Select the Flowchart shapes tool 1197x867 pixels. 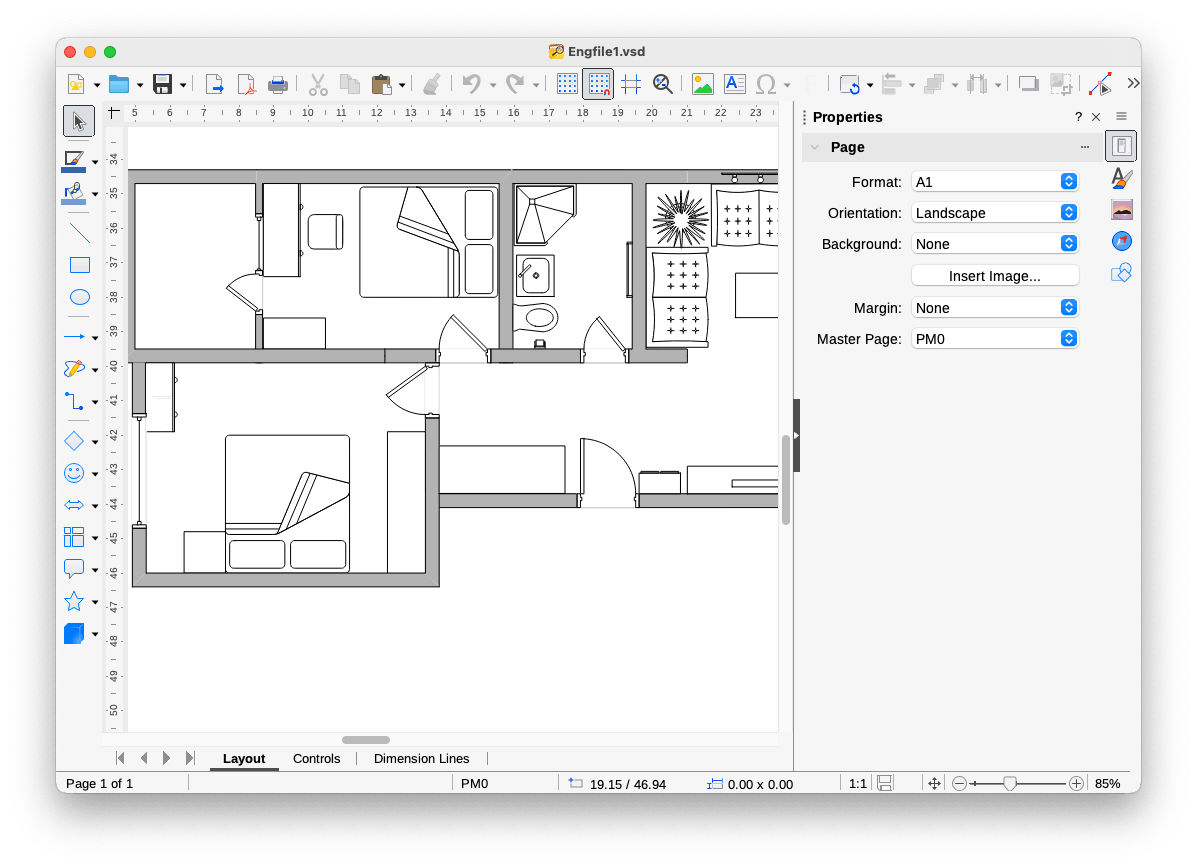point(75,537)
